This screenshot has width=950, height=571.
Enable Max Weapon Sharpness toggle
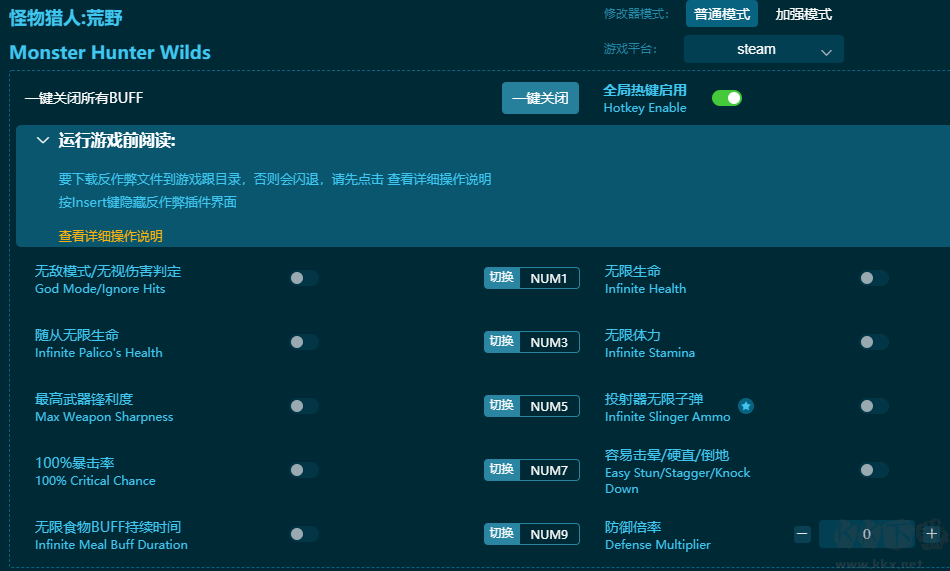[304, 406]
